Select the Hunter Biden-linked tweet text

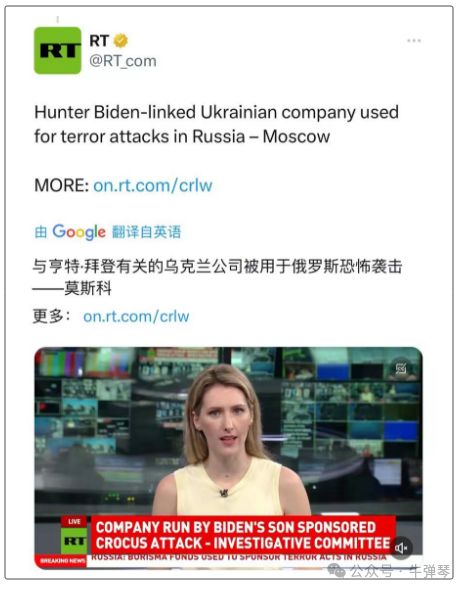pyautogui.click(x=216, y=125)
